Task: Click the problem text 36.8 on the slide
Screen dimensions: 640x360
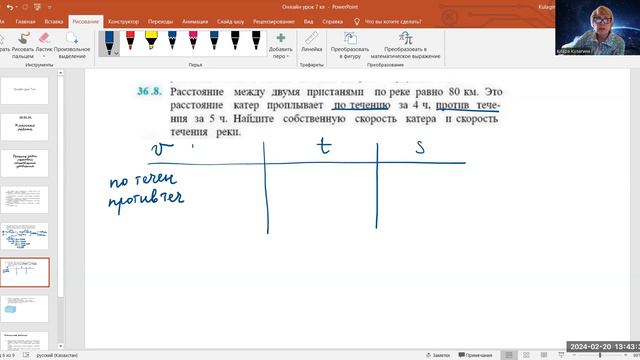Action: [x=320, y=111]
